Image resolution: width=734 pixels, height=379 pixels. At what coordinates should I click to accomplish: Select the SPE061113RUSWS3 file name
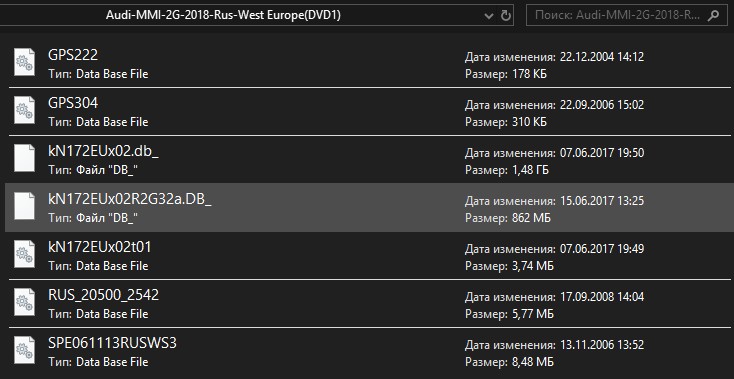112,343
